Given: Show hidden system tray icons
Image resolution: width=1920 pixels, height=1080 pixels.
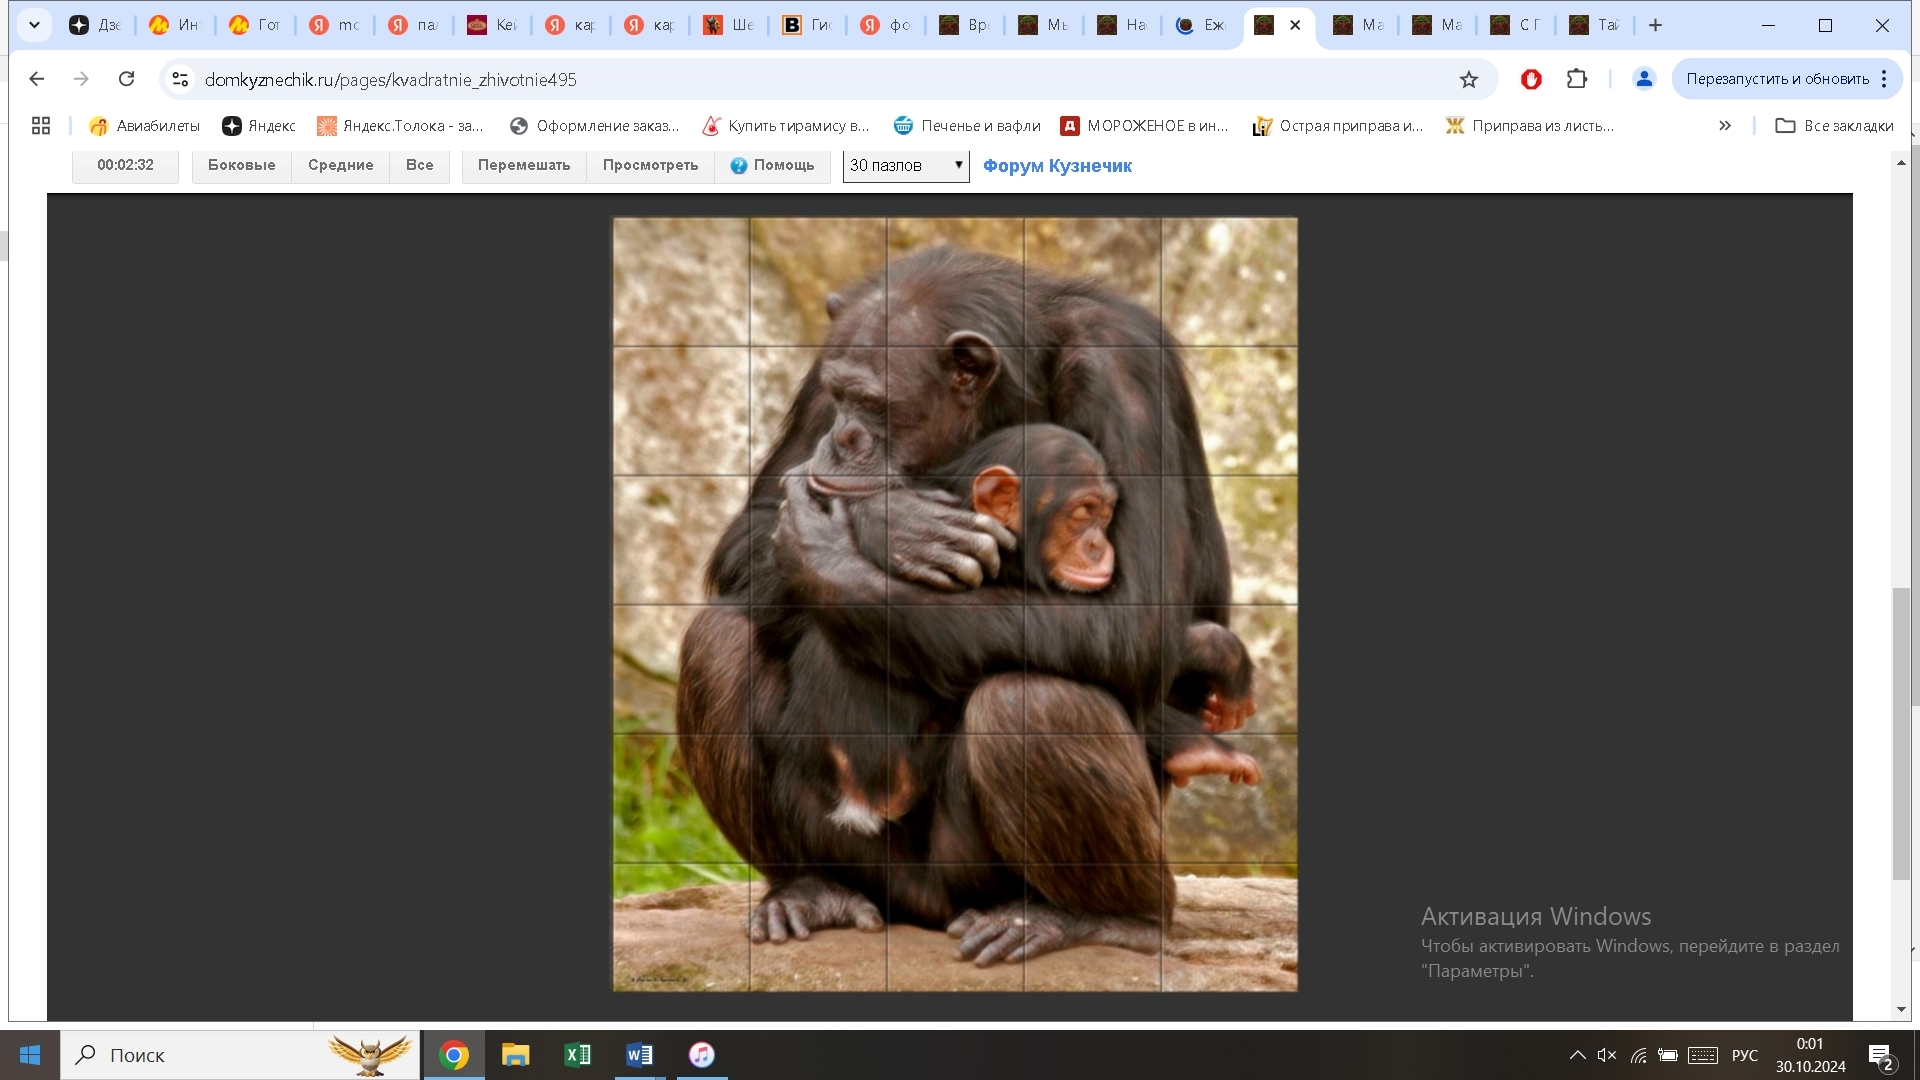Looking at the screenshot, I should point(1577,1055).
